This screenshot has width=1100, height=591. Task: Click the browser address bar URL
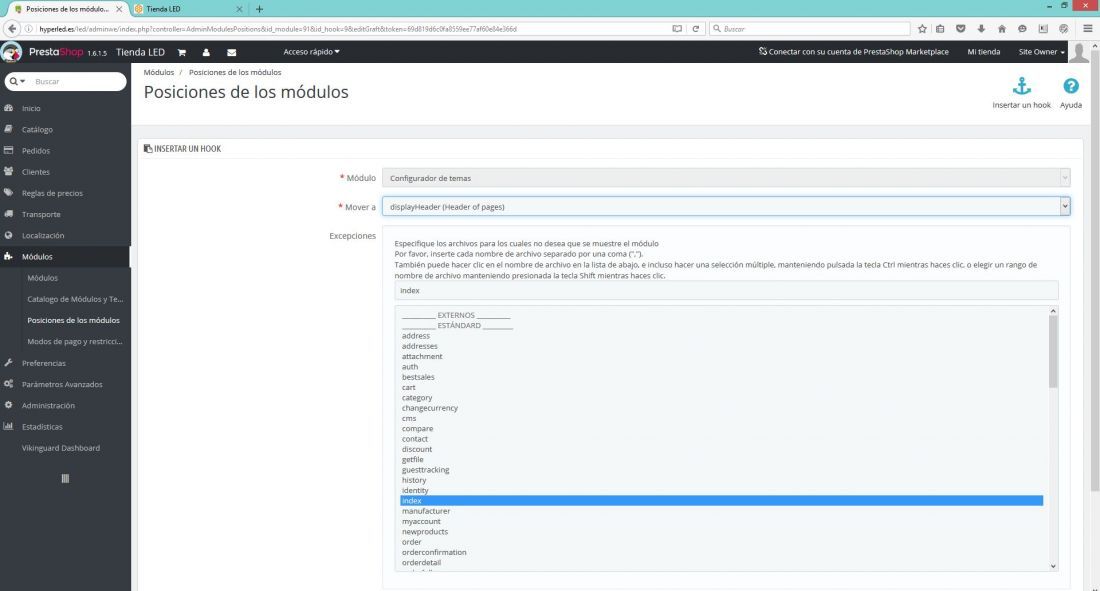point(351,29)
